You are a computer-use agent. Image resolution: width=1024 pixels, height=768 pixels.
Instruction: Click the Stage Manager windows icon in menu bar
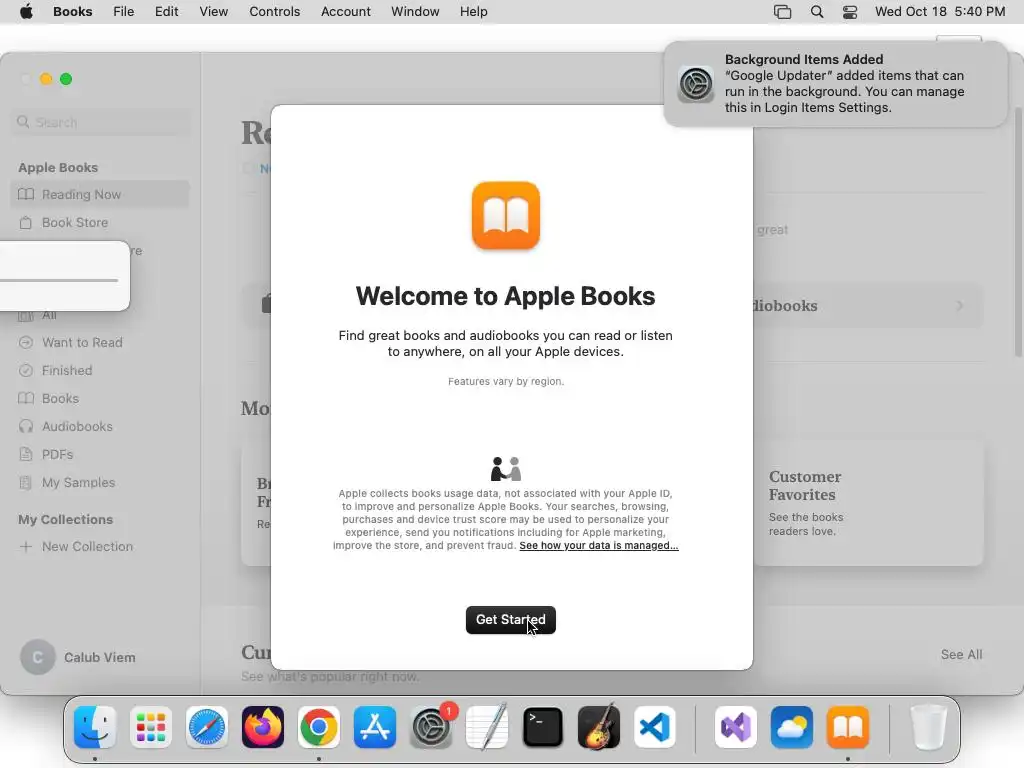[782, 12]
